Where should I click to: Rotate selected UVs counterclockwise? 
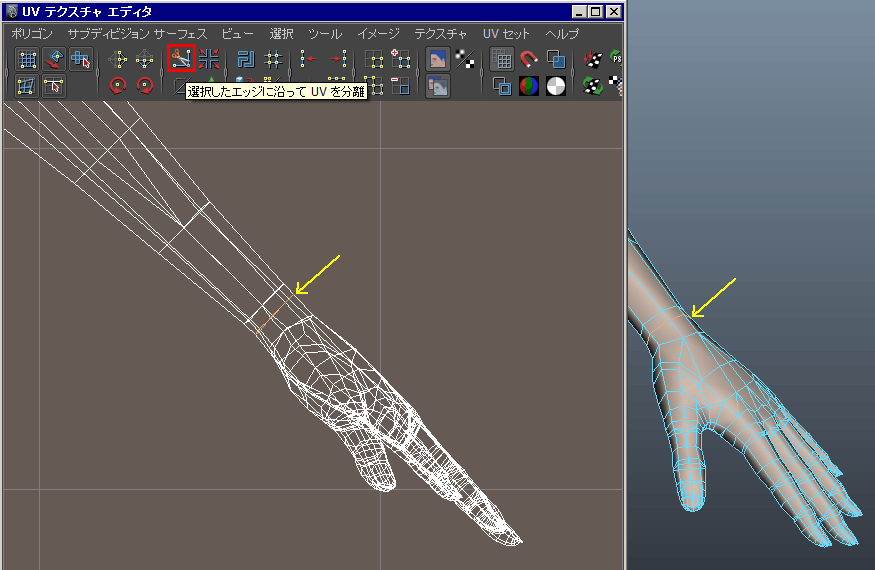tap(118, 86)
